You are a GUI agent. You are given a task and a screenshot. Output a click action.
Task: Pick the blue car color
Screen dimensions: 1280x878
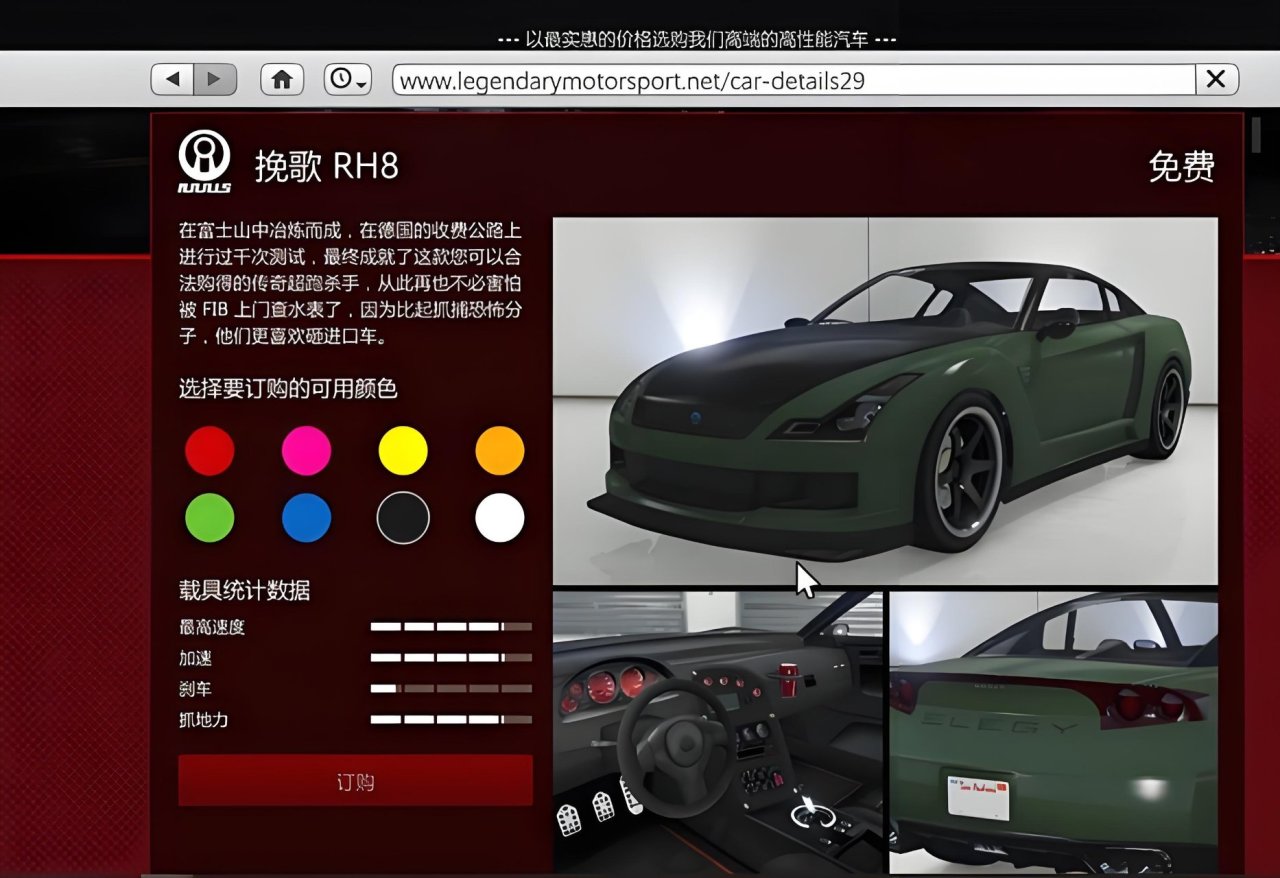click(x=306, y=518)
